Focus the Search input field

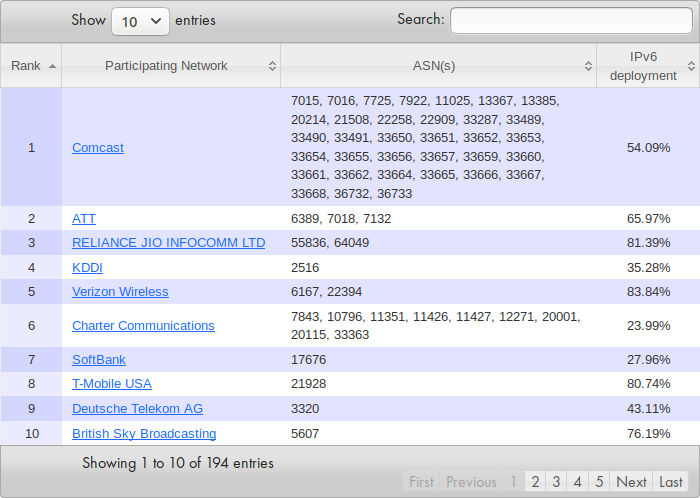click(571, 20)
